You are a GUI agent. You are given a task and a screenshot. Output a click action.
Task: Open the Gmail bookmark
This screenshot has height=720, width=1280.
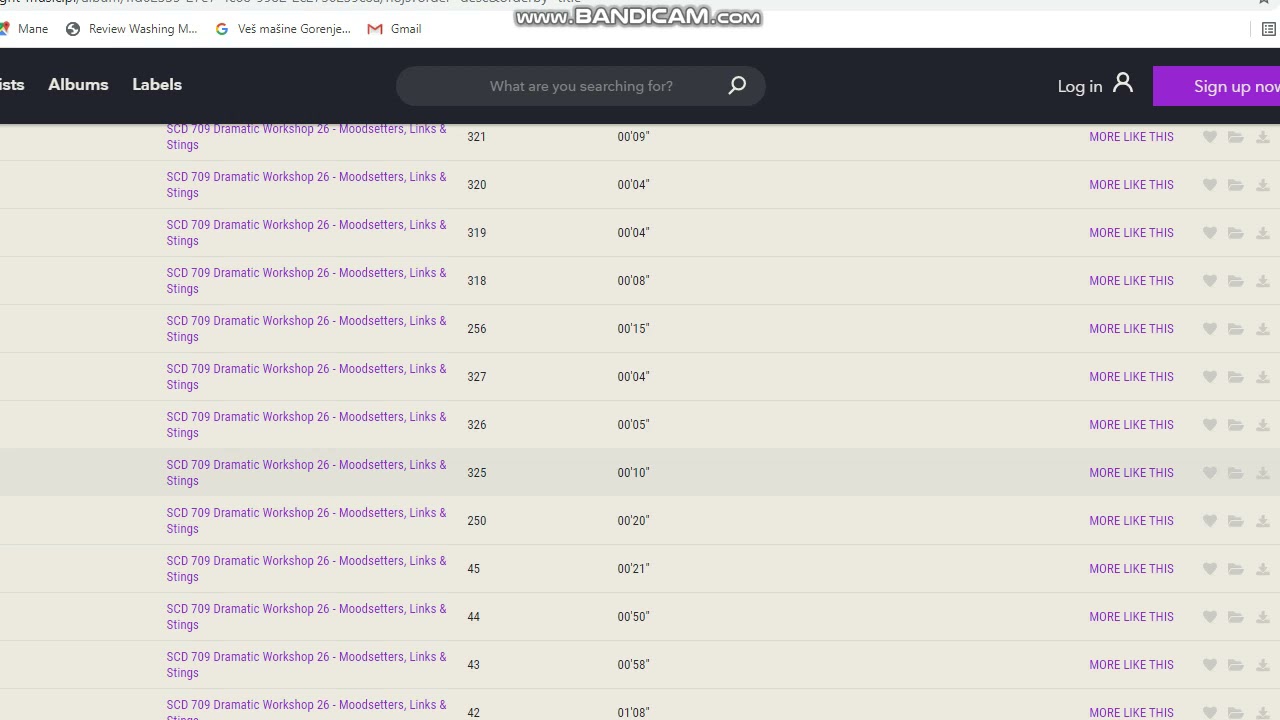click(x=394, y=29)
